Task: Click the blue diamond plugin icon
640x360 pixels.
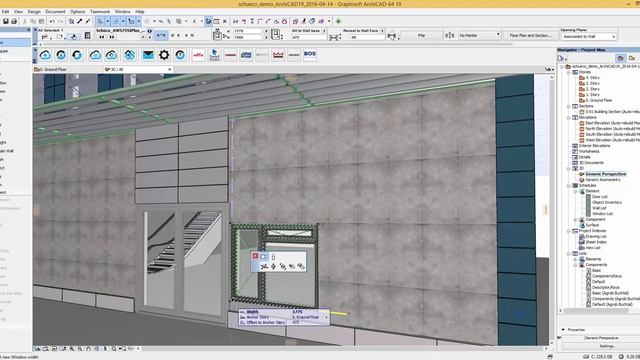Action: click(x=130, y=55)
